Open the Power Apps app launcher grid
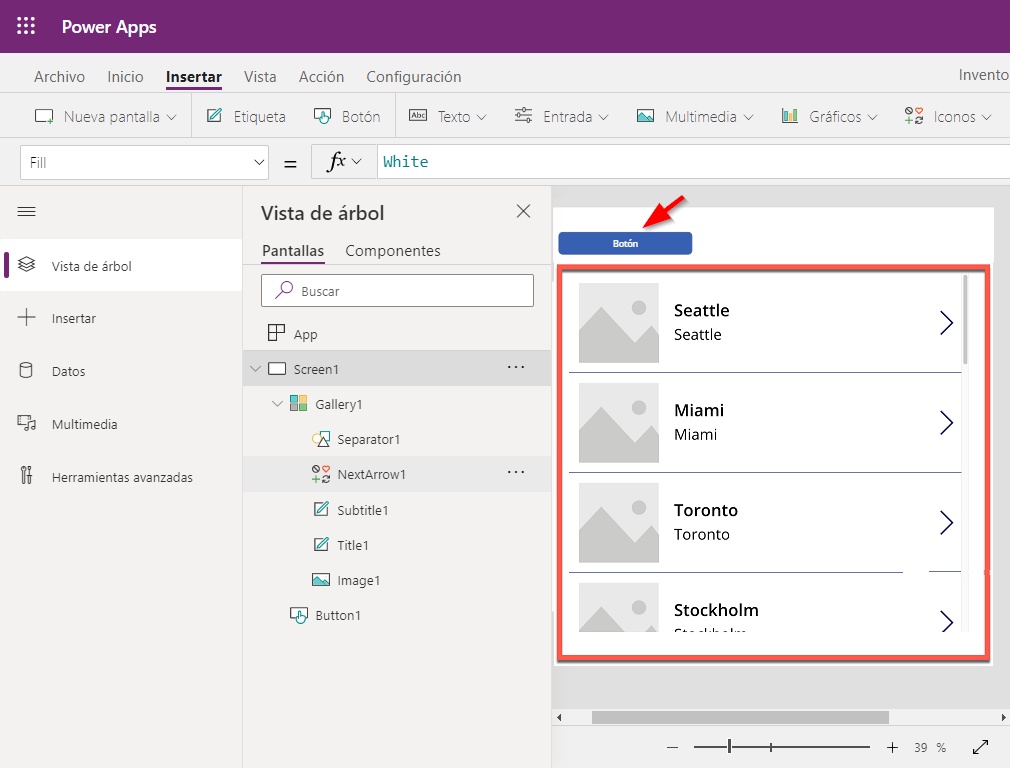 click(x=26, y=26)
